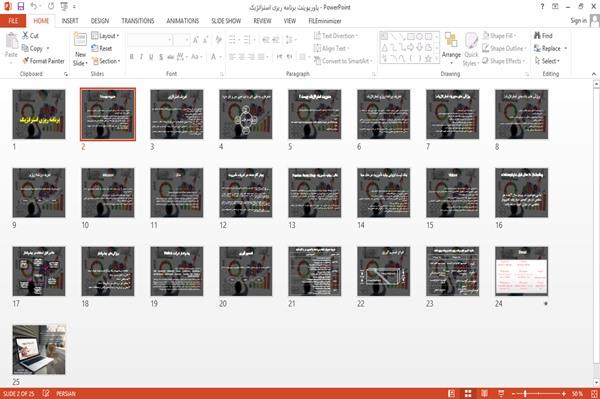
Task: Select the Format Painter tool
Action: click(x=43, y=61)
